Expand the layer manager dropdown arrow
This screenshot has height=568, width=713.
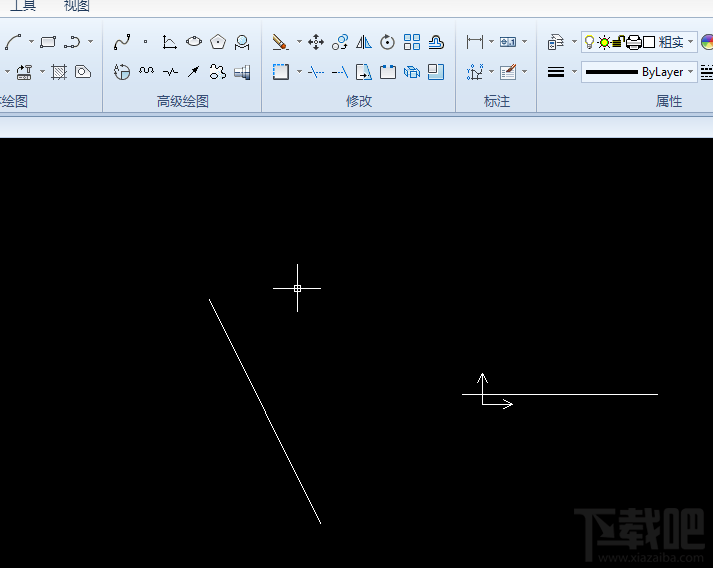point(574,42)
